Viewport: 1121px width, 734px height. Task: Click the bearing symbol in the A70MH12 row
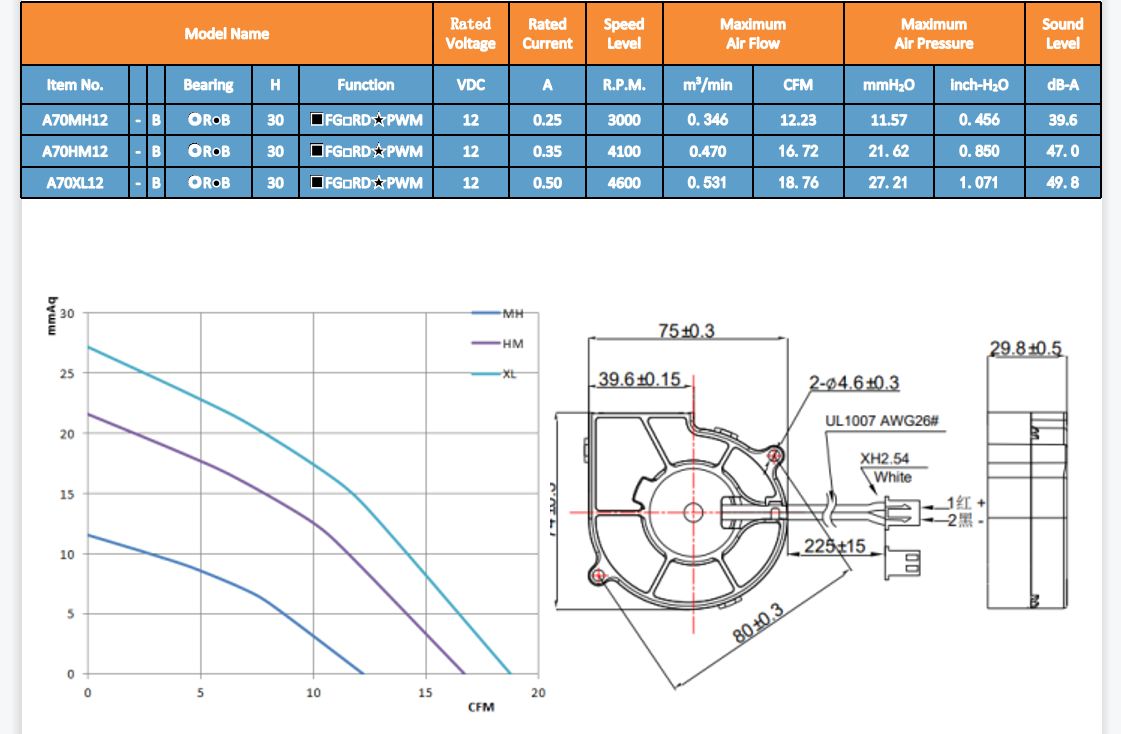(x=208, y=120)
